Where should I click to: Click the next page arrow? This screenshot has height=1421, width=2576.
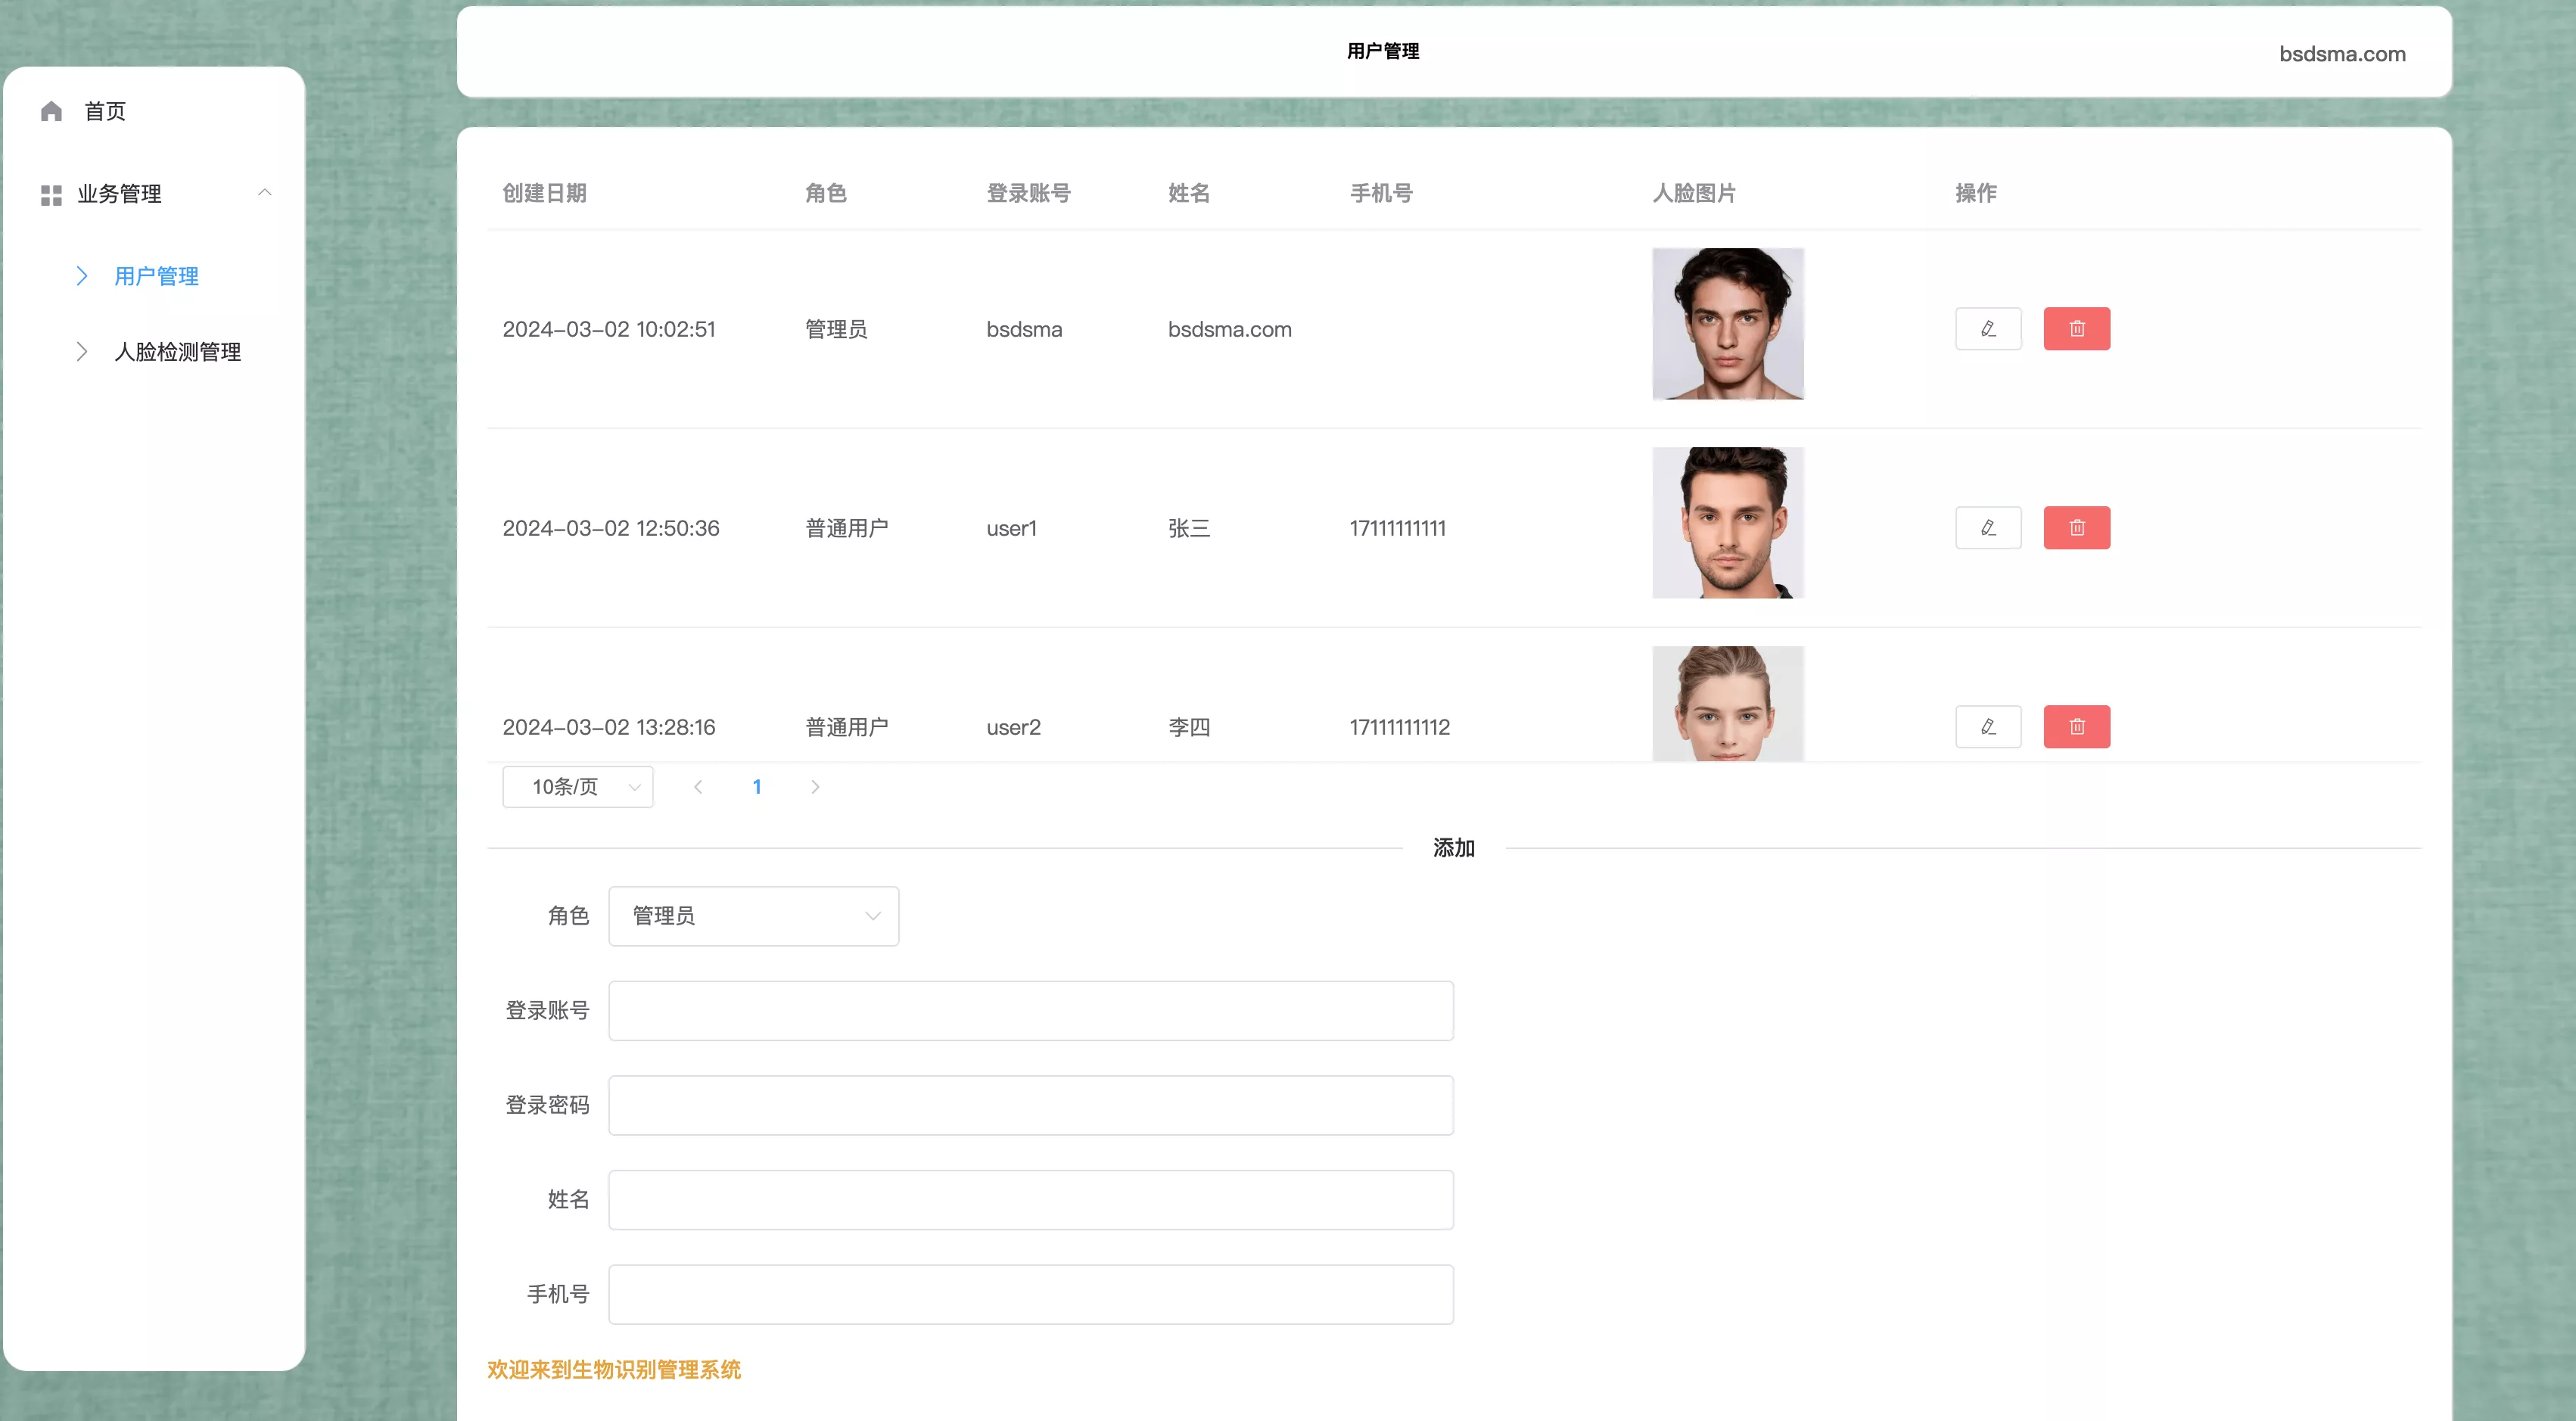point(815,787)
